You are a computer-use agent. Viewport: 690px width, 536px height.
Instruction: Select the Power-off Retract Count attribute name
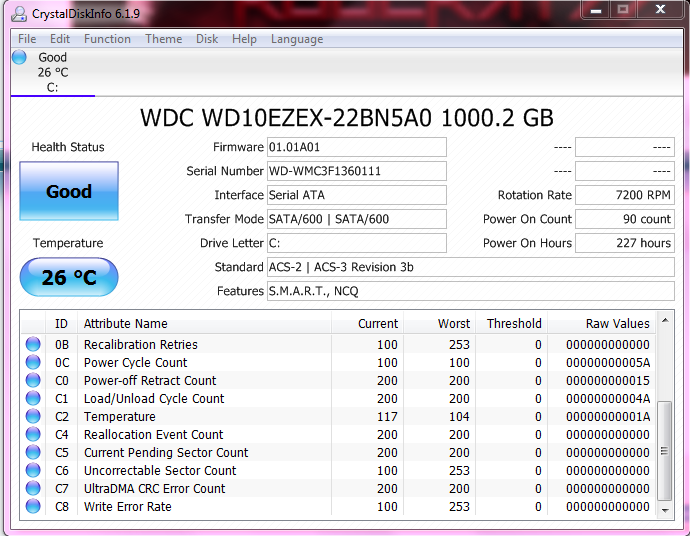click(150, 380)
